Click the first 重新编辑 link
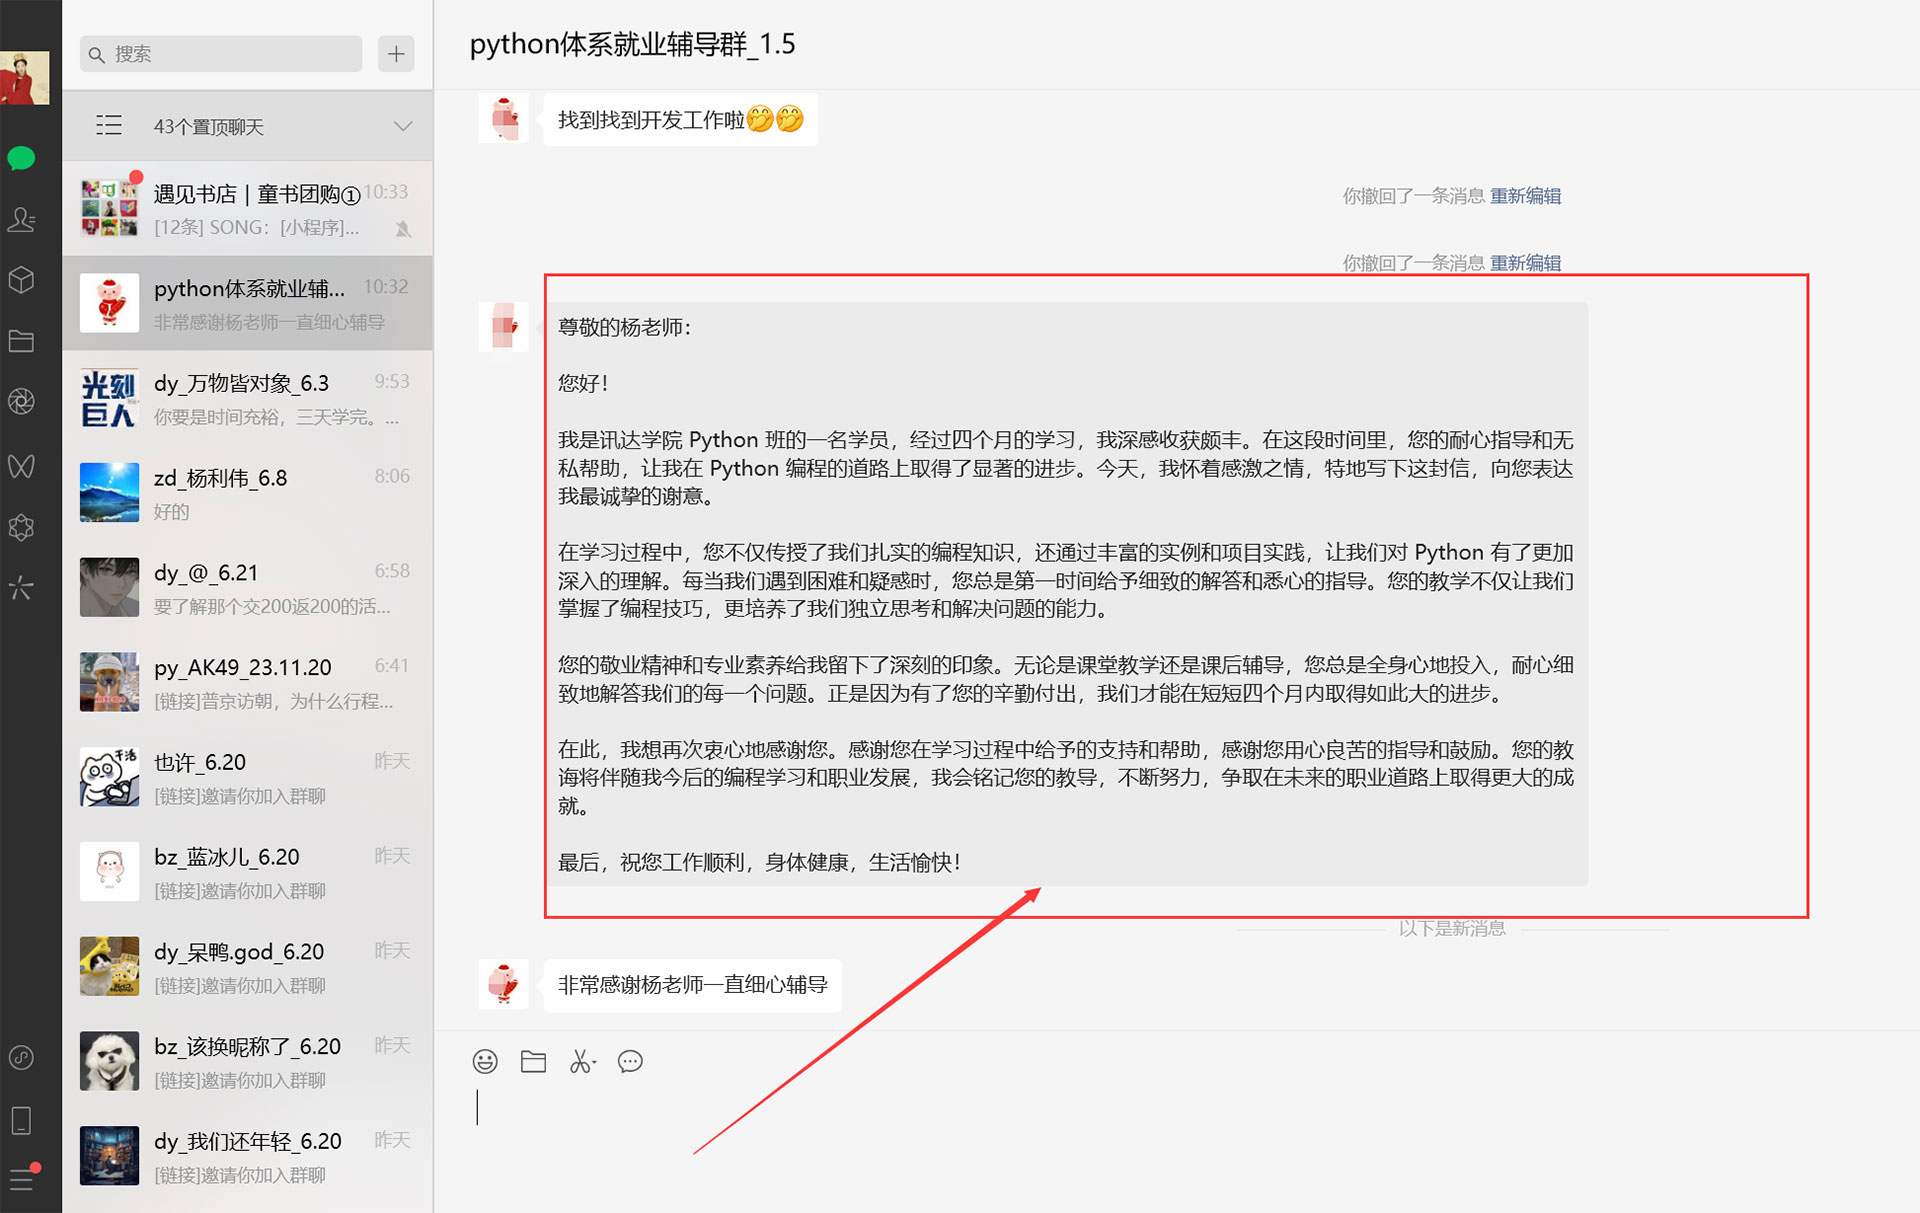Image resolution: width=1920 pixels, height=1213 pixels. pos(1525,196)
